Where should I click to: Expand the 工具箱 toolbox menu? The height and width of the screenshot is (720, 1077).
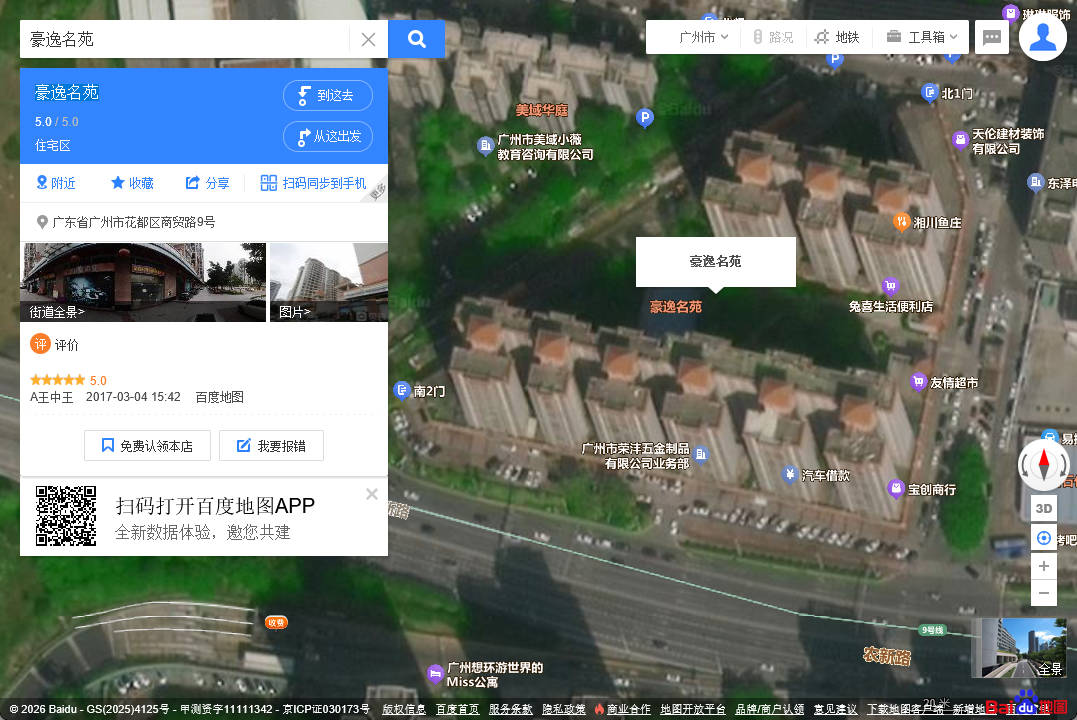922,37
